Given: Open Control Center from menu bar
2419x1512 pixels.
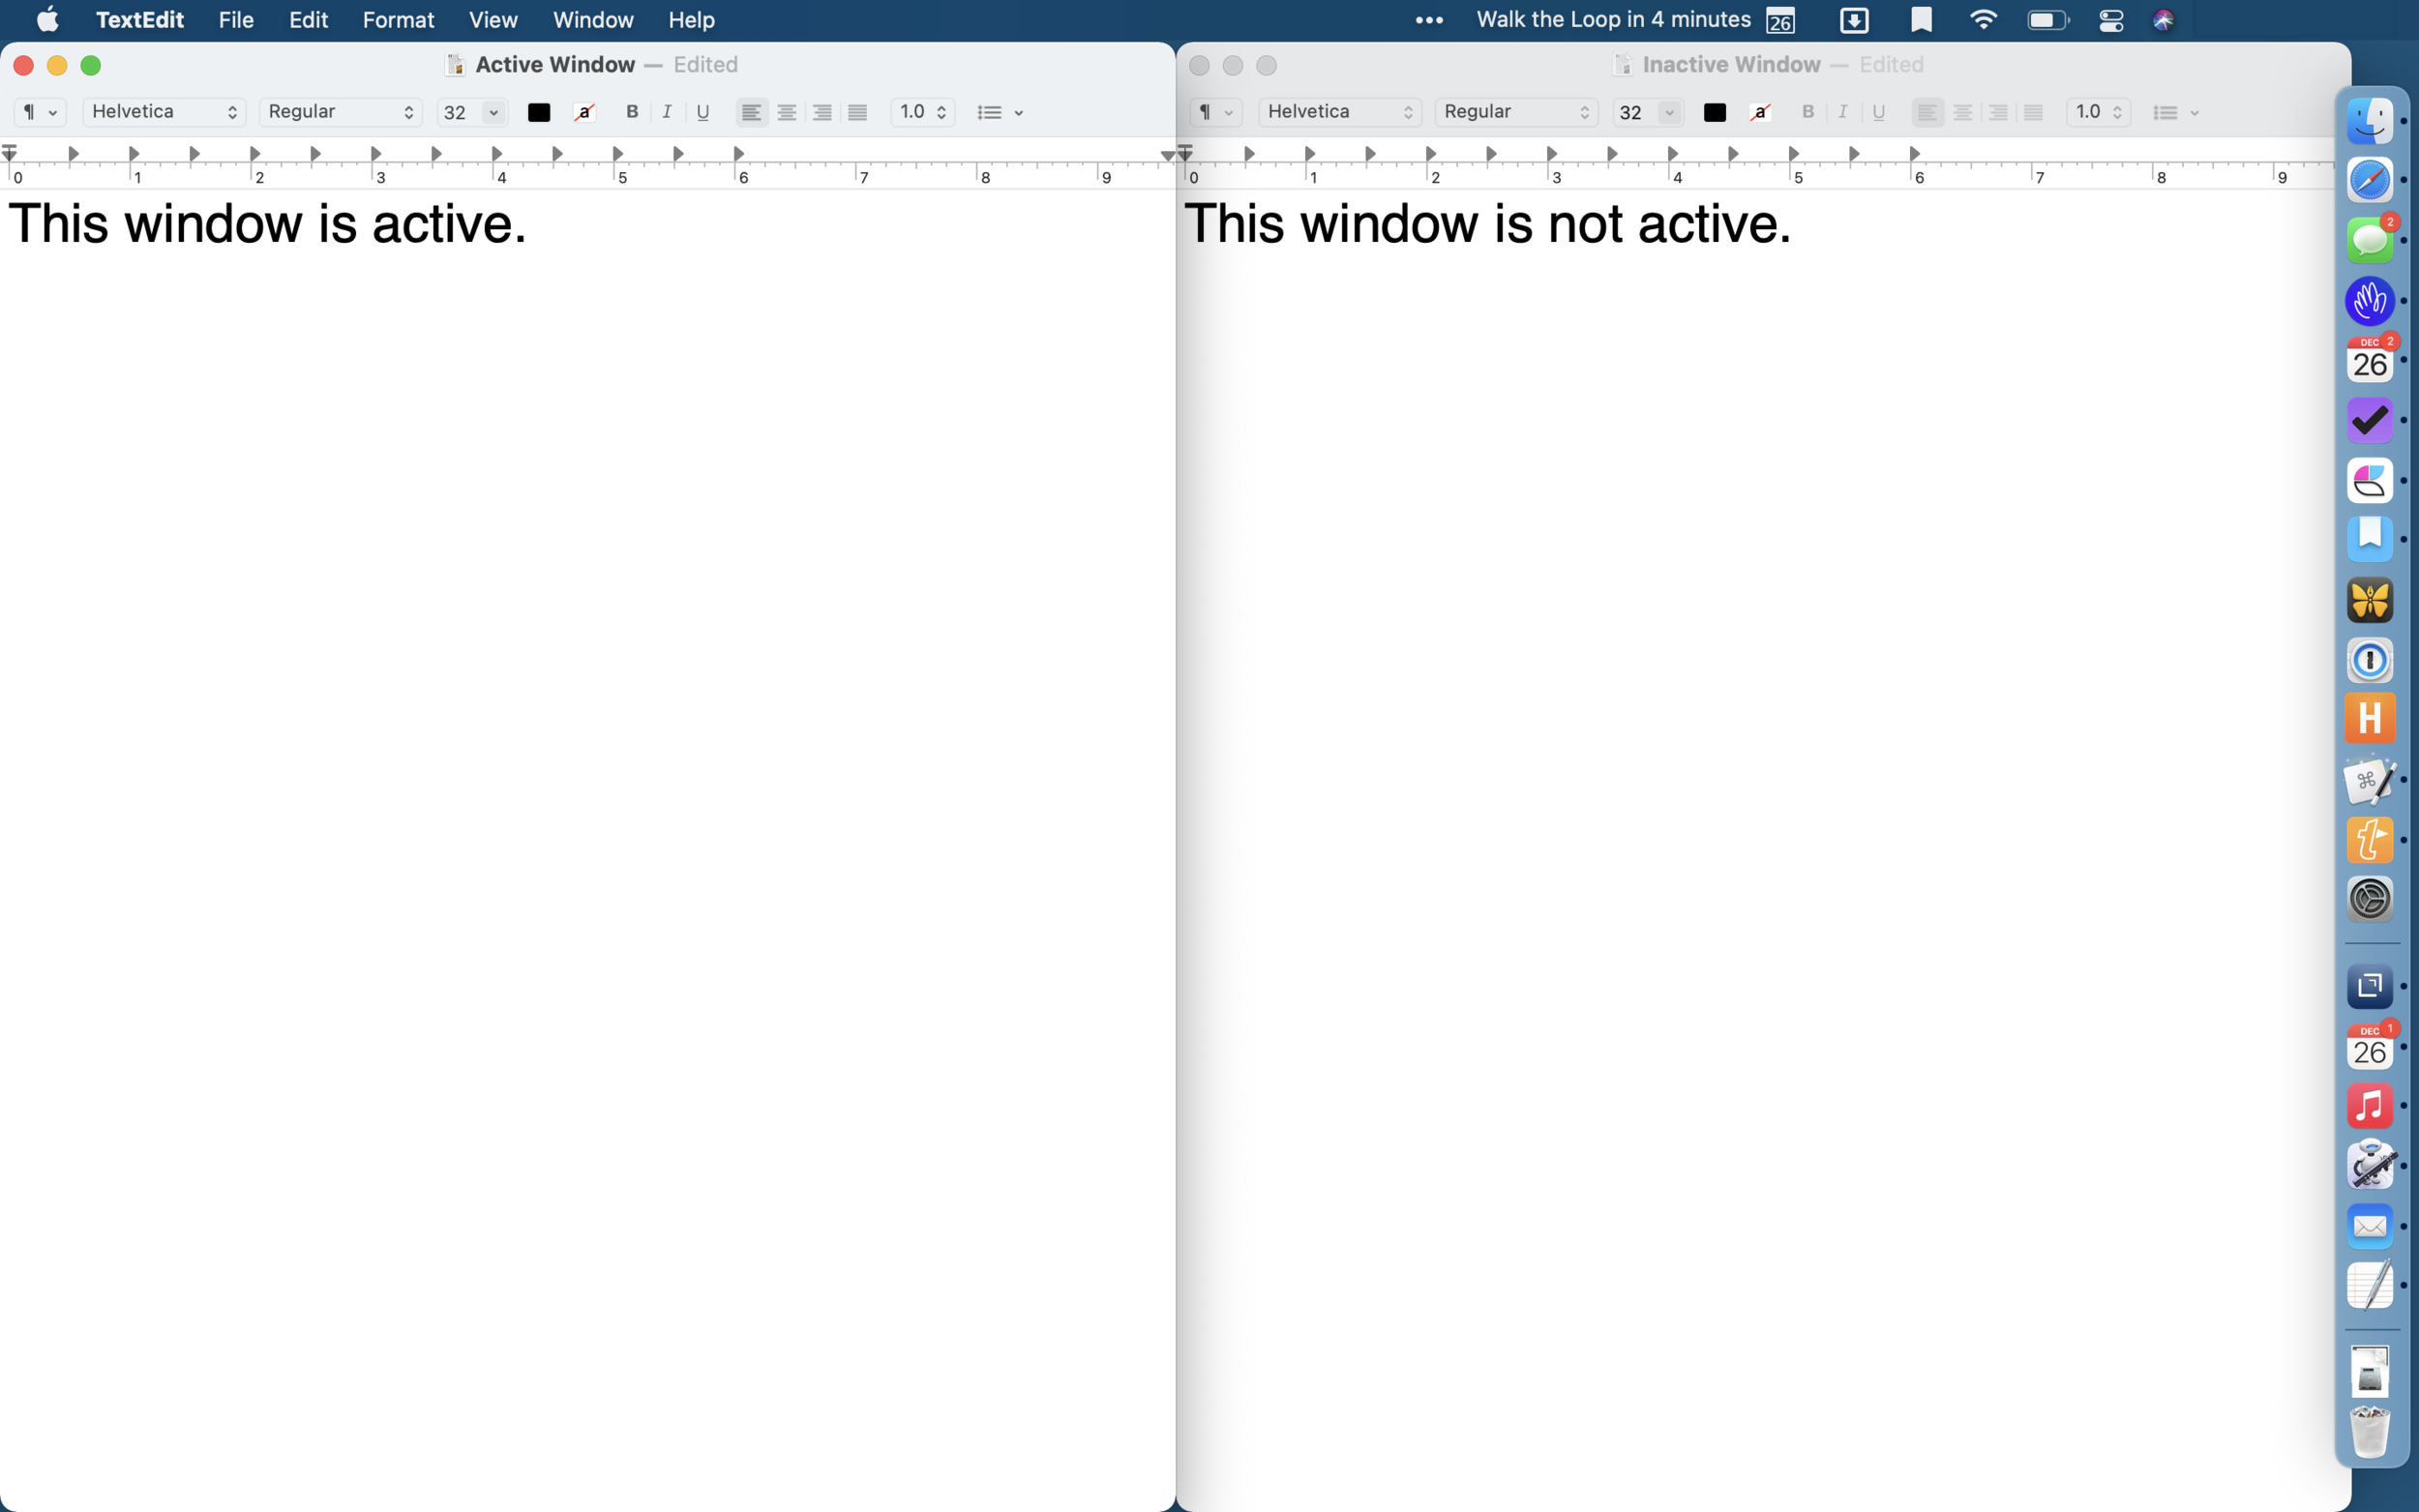Looking at the screenshot, I should tap(2110, 20).
